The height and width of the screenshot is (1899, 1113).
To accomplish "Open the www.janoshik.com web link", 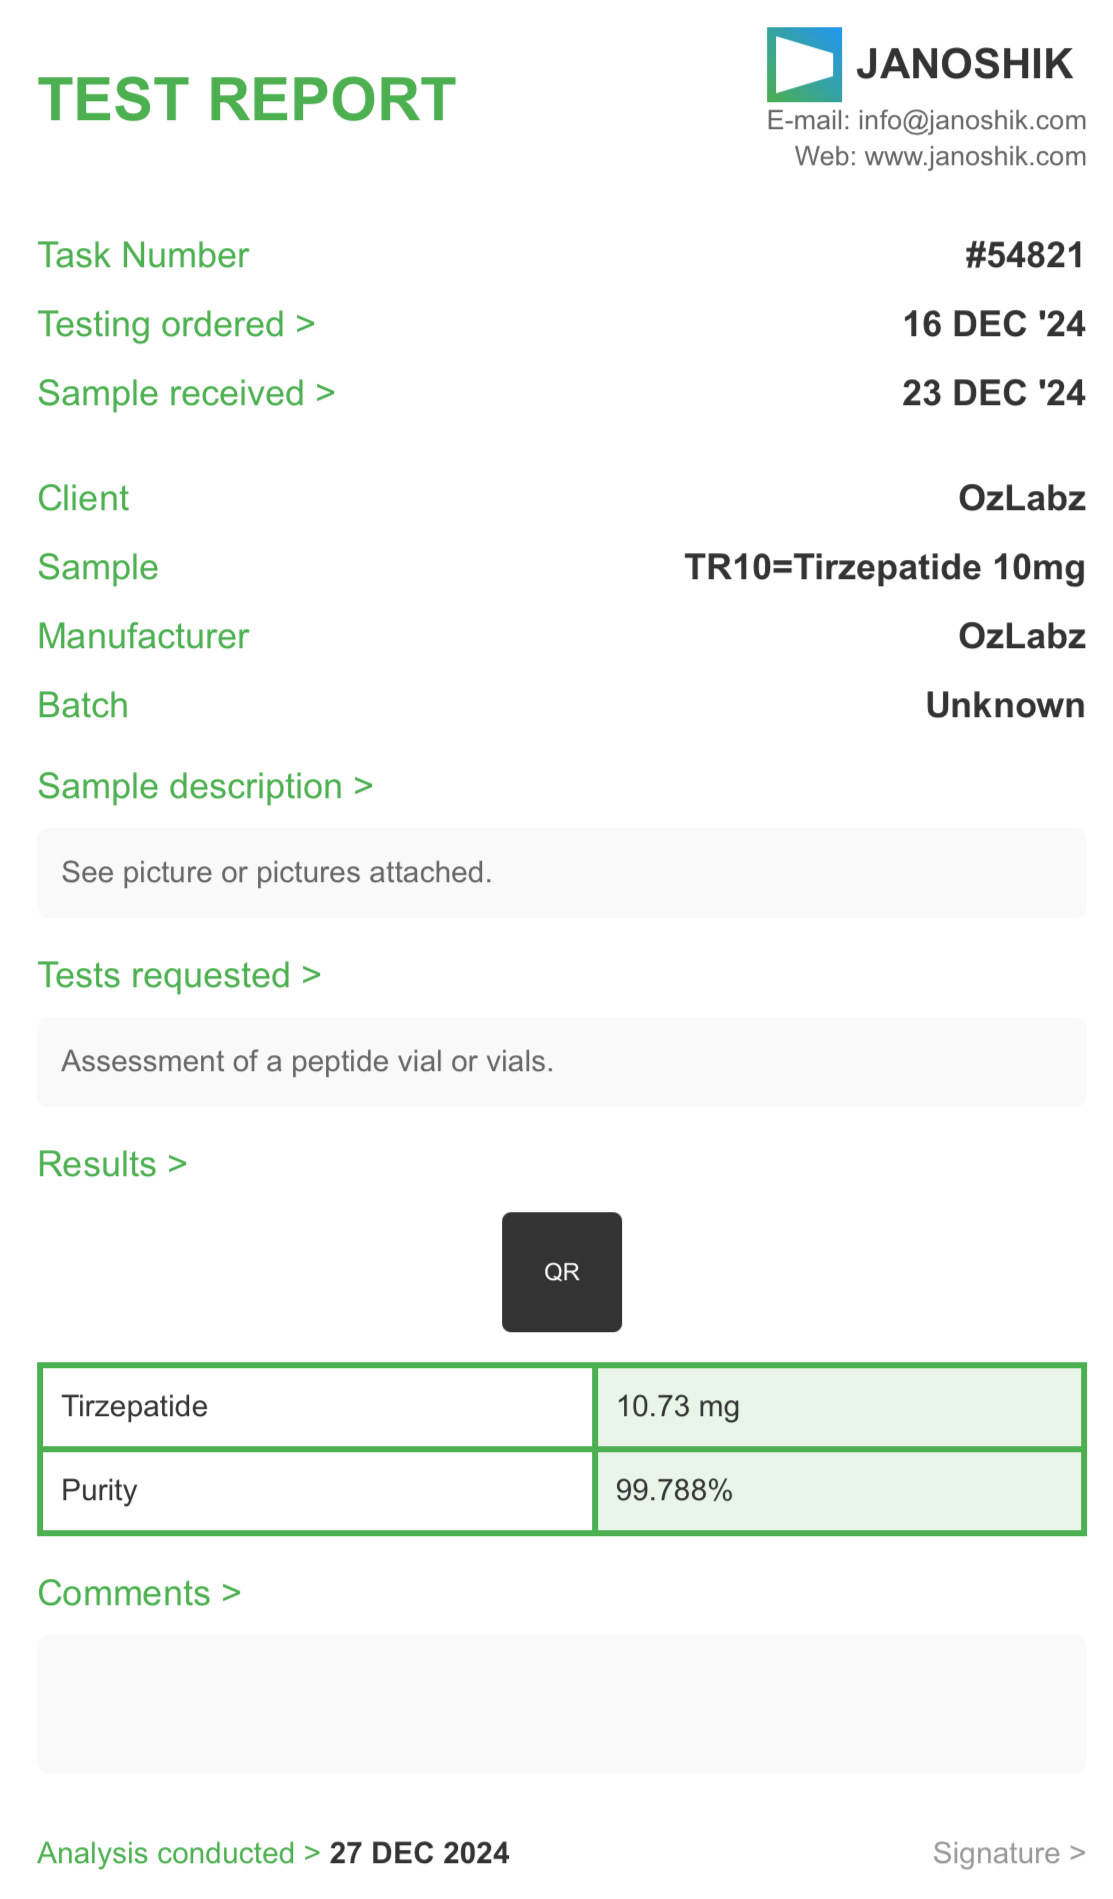I will click(x=974, y=157).
